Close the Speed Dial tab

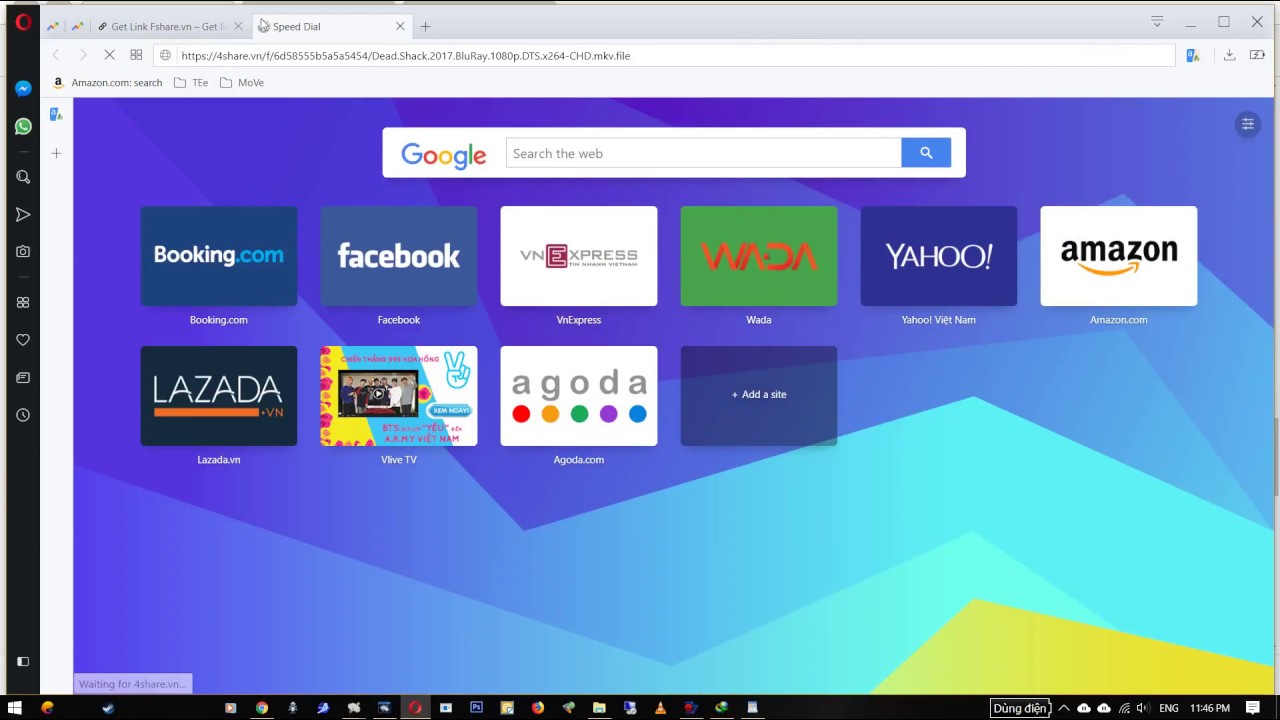coord(401,27)
